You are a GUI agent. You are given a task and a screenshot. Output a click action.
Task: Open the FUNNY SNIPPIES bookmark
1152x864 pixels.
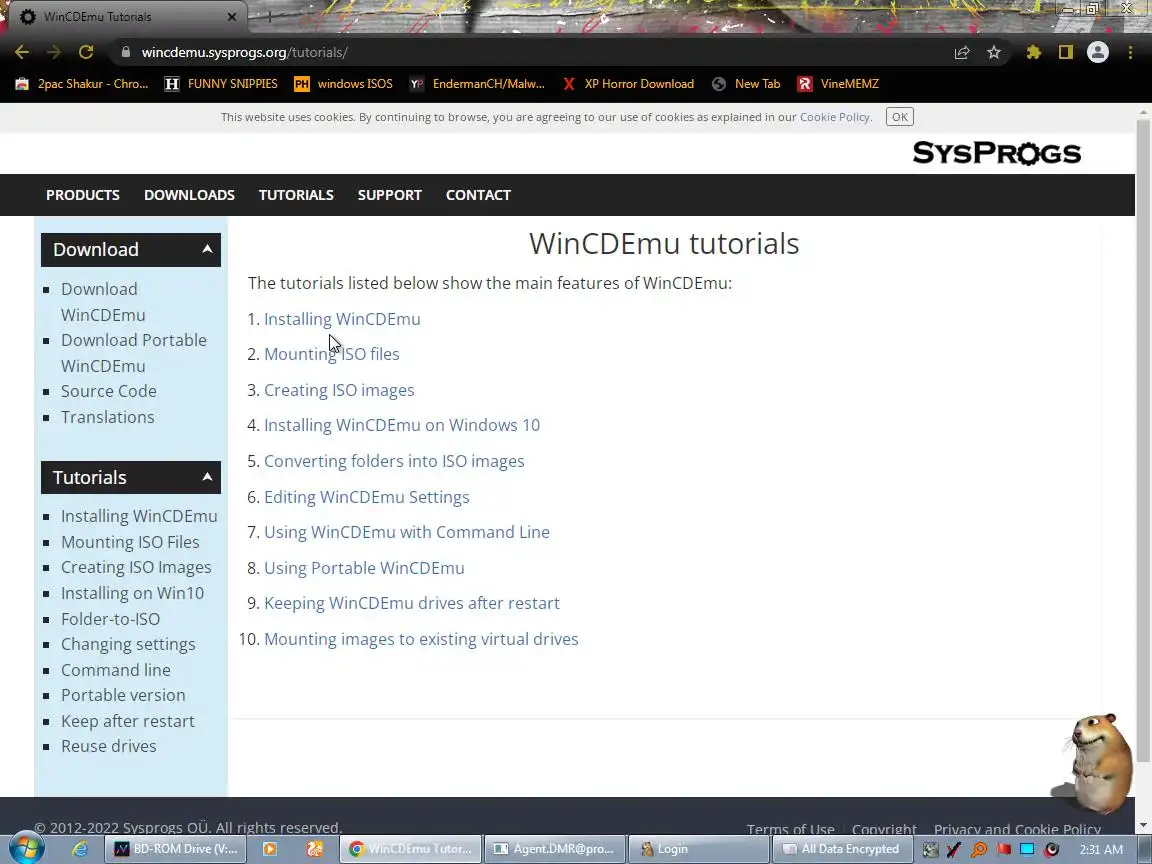221,84
